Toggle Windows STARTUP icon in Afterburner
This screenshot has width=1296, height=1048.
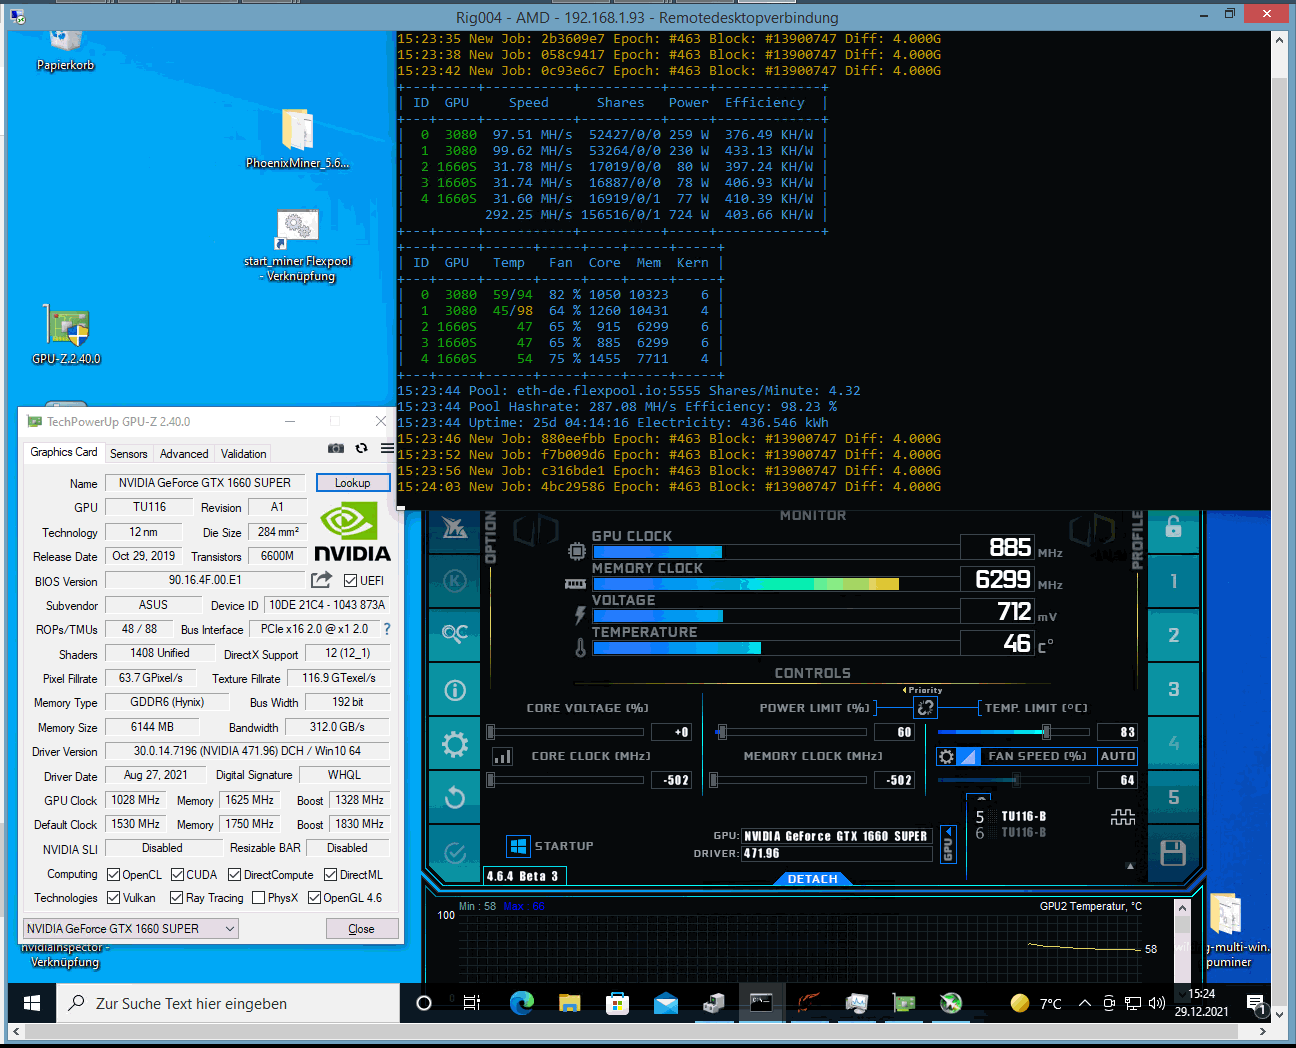pos(518,846)
